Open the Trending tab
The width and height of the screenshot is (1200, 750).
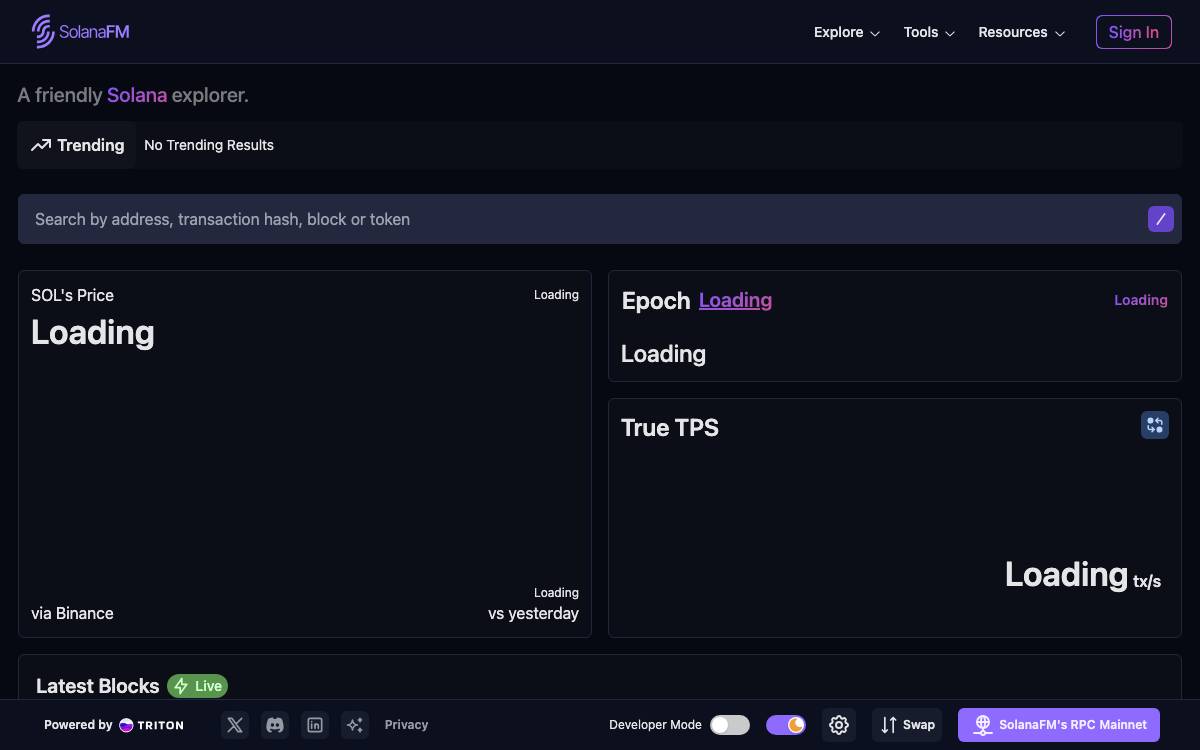tap(77, 145)
